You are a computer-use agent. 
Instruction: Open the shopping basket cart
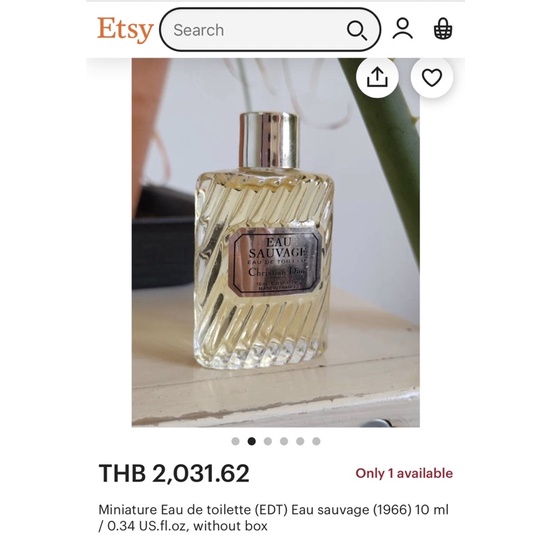(443, 29)
